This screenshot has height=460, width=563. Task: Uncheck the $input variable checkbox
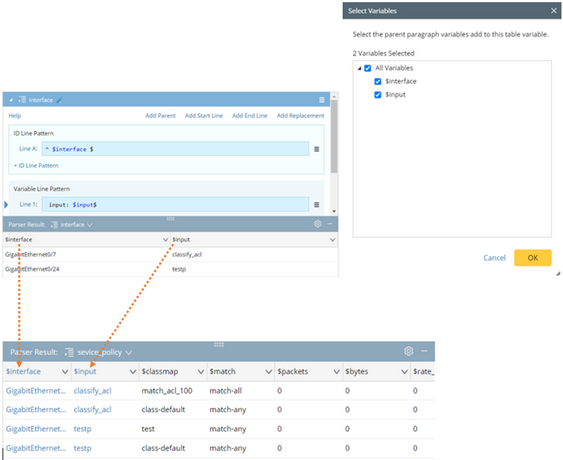378,95
